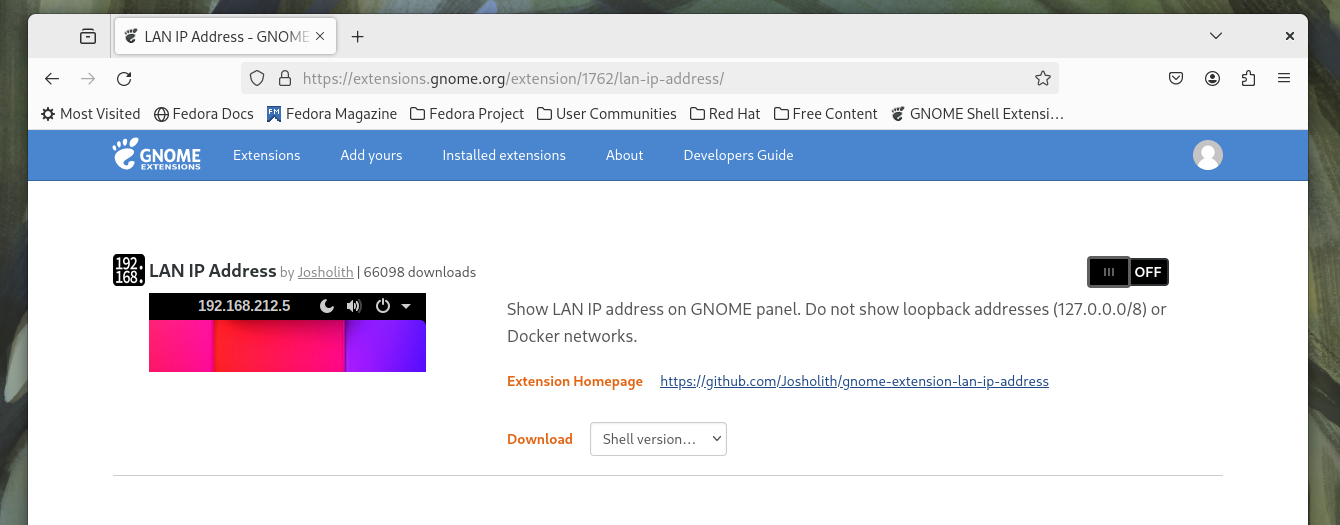
Task: View site security padlock info
Action: [284, 78]
